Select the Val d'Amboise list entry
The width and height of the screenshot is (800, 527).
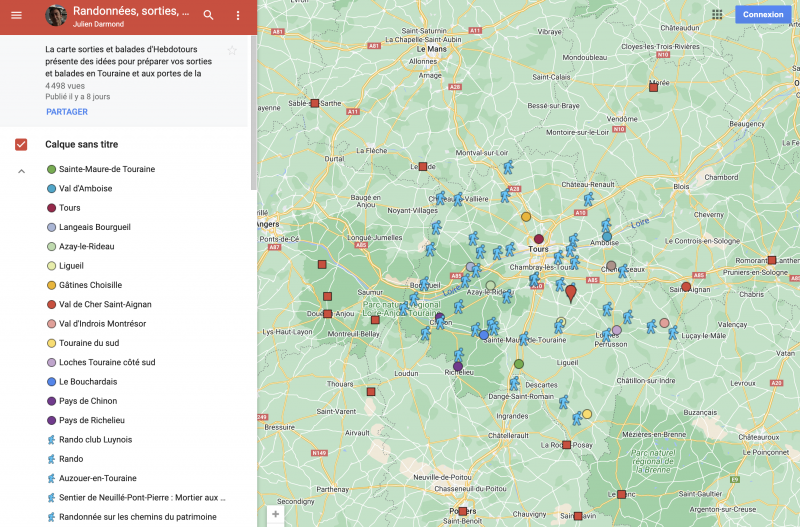coord(85,189)
